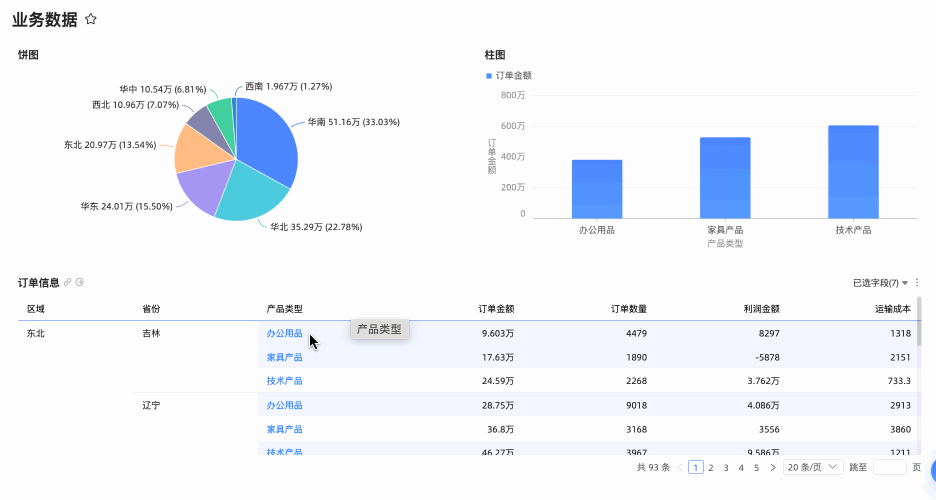Go to next page with right arrow
Viewport: 936px width, 500px height.
(772, 467)
